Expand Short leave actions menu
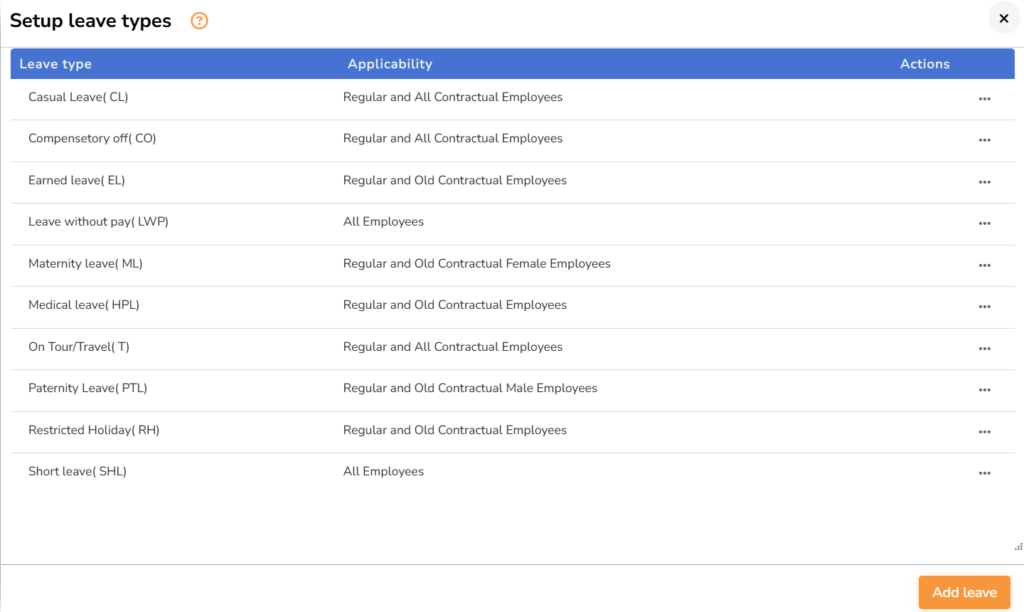This screenshot has height=612, width=1024. click(x=984, y=473)
